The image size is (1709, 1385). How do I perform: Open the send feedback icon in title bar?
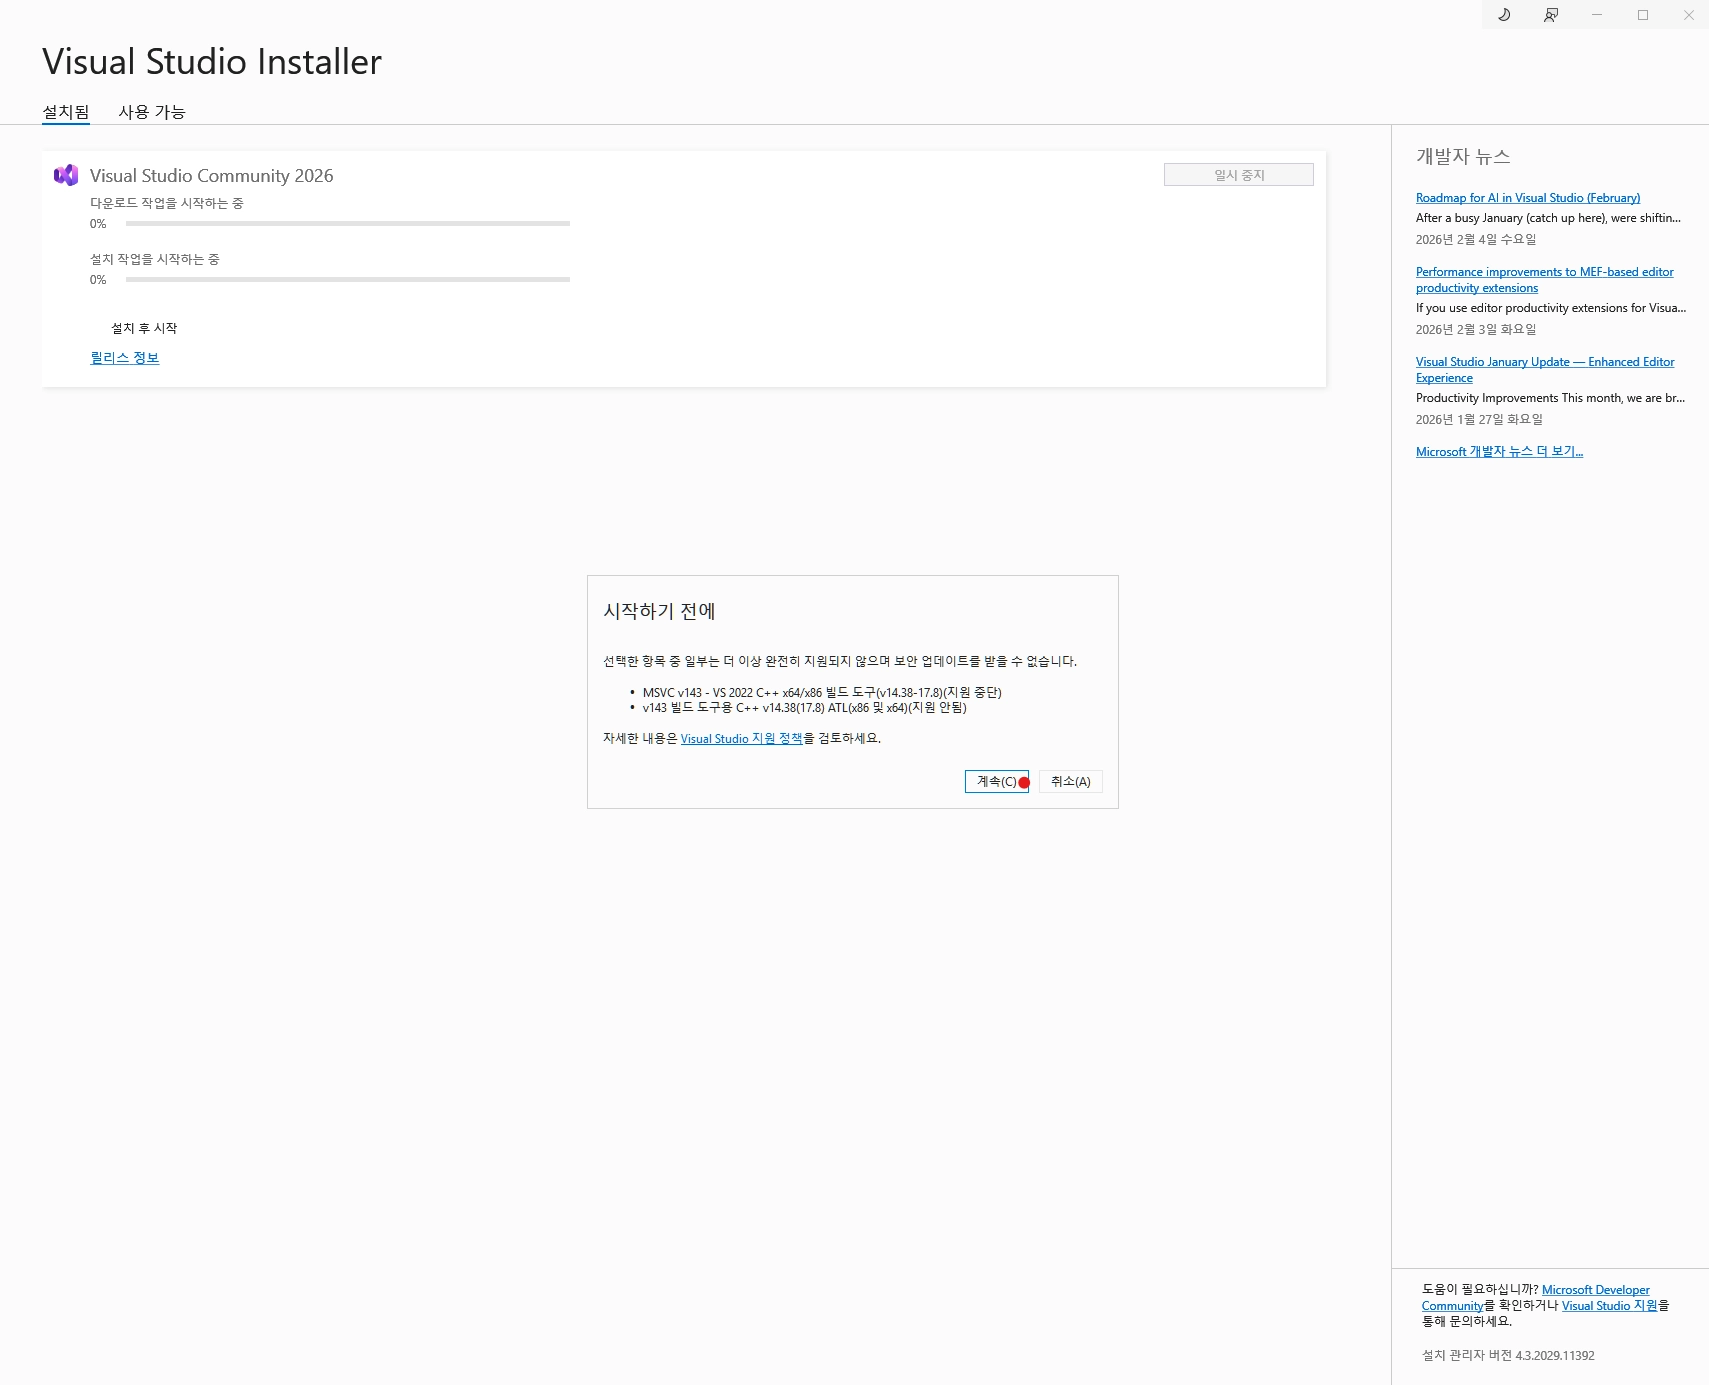pyautogui.click(x=1550, y=15)
